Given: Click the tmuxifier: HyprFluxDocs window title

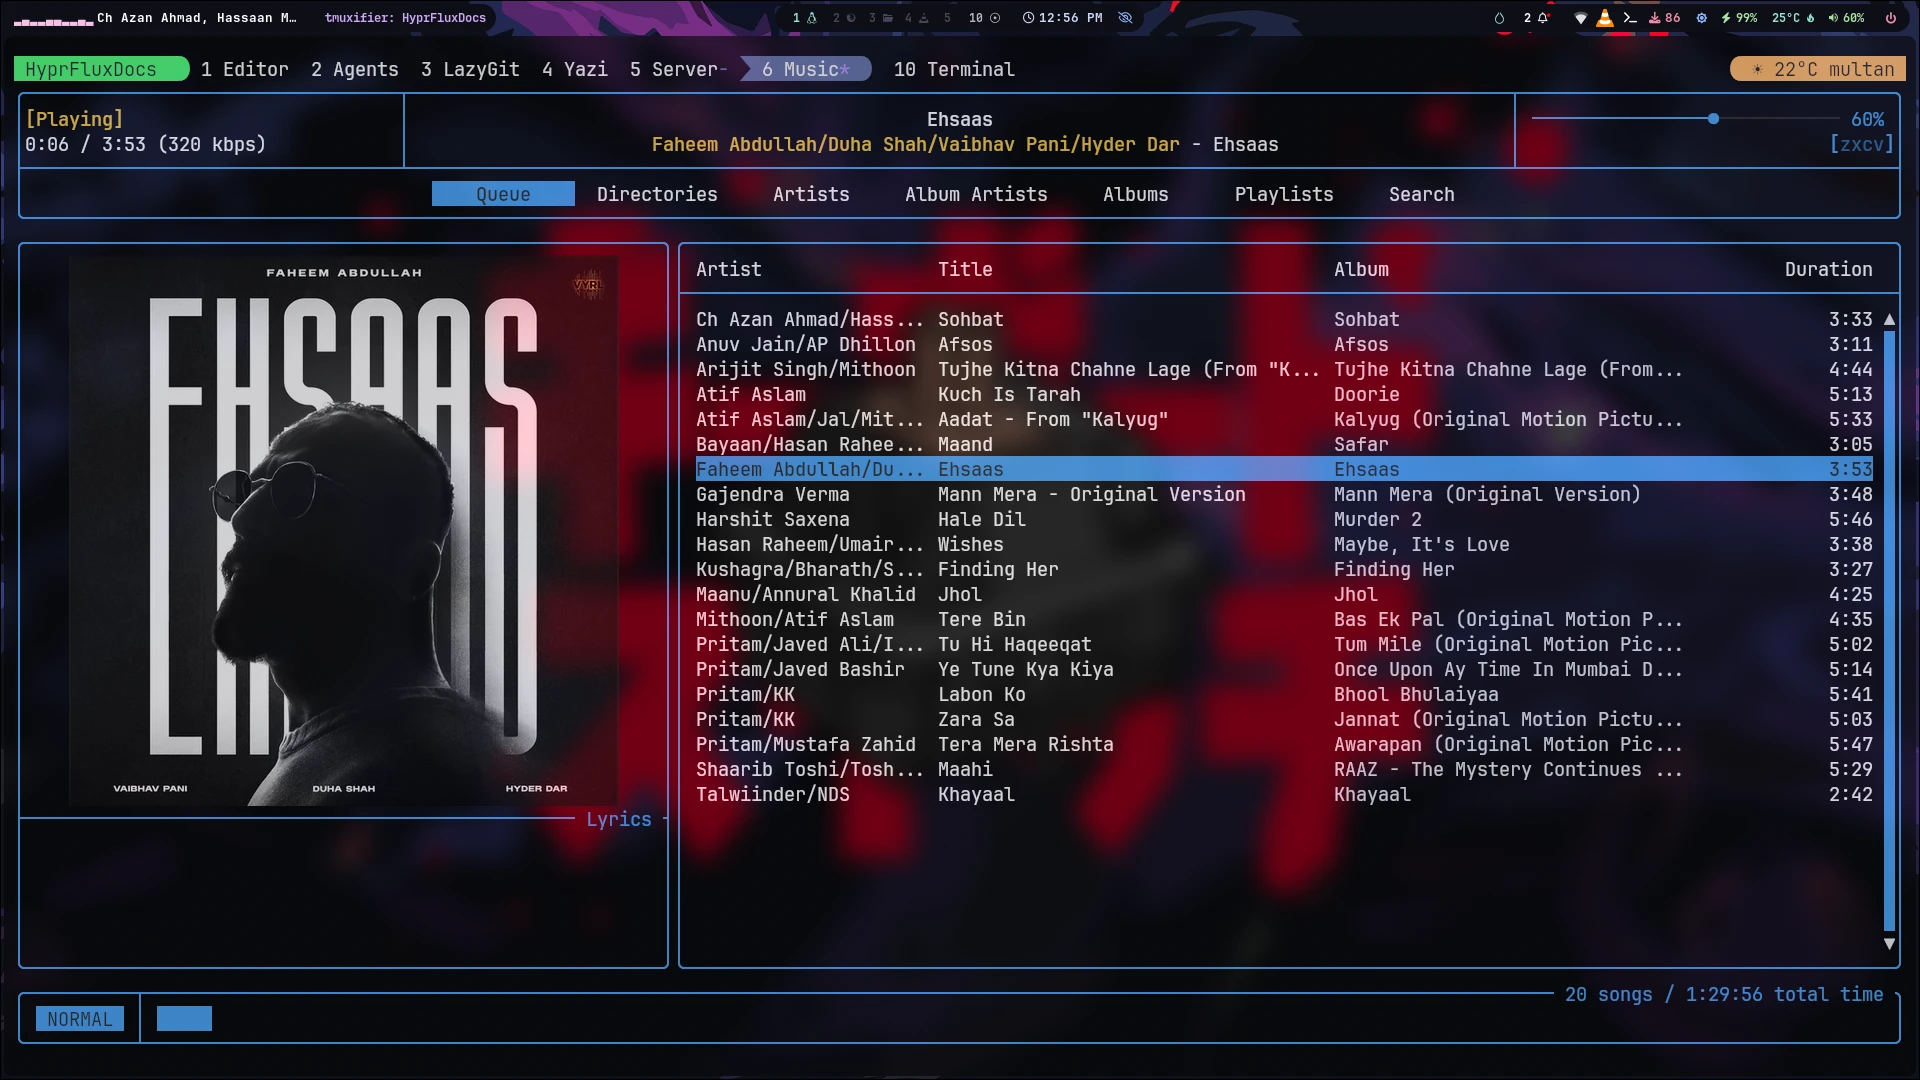Looking at the screenshot, I should tap(405, 18).
